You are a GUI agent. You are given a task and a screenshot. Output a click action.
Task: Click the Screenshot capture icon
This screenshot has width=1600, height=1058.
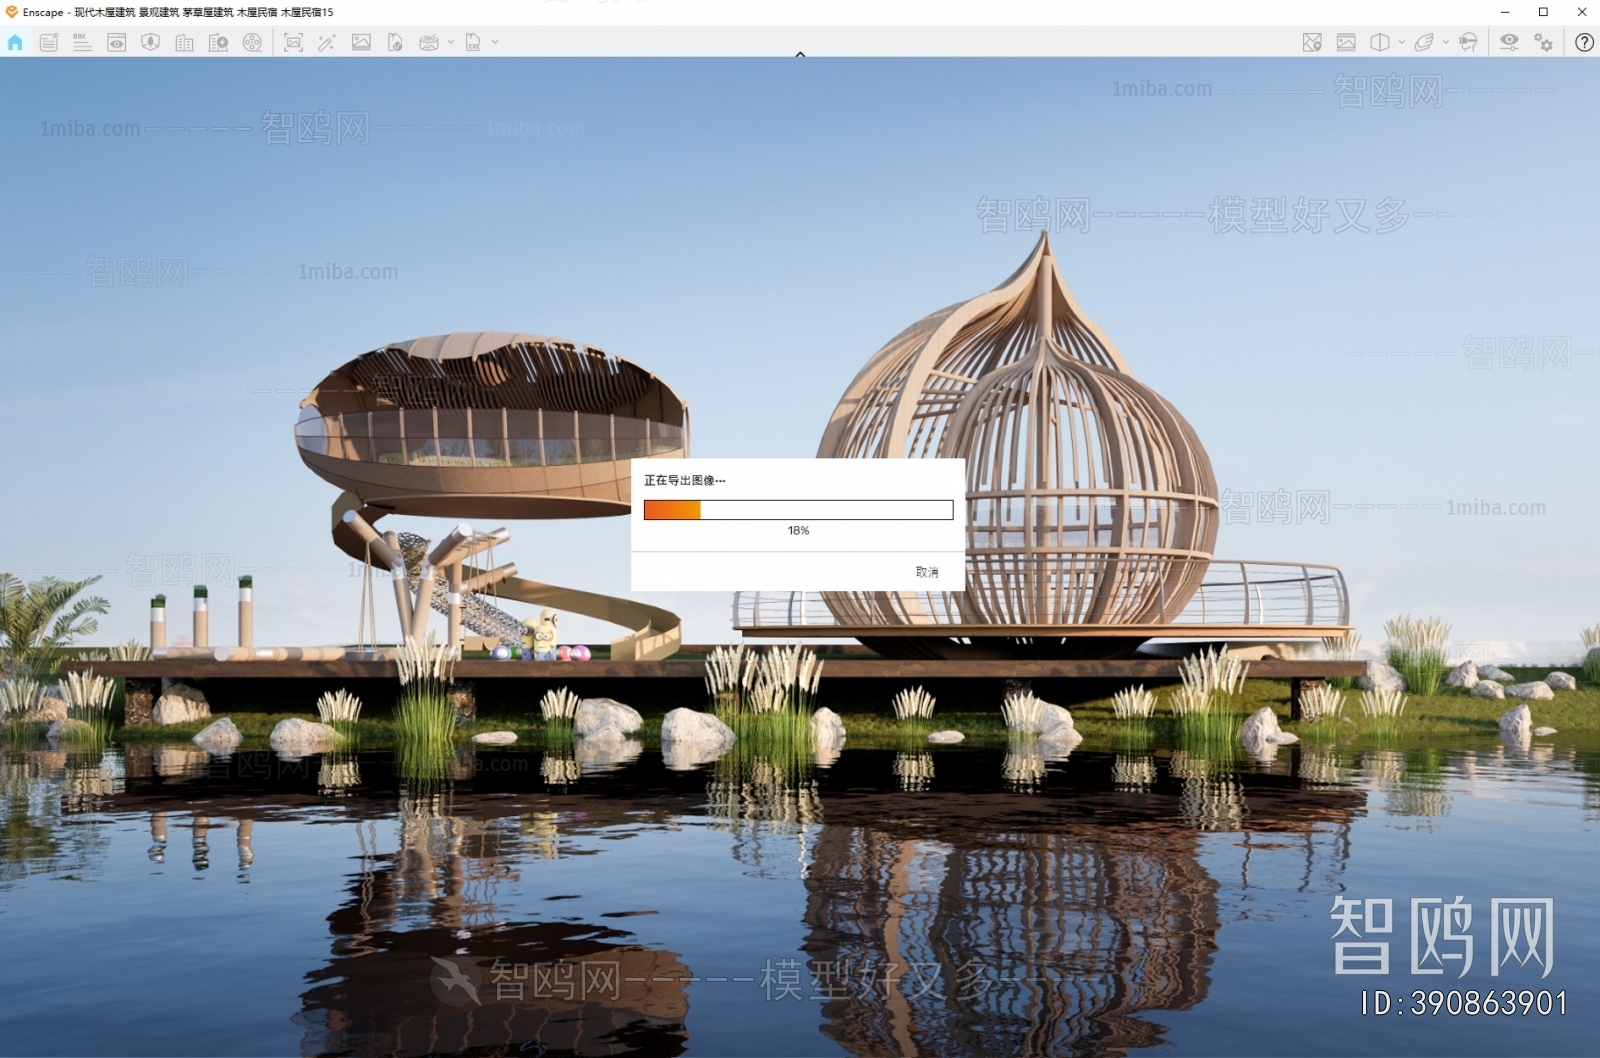pos(293,42)
